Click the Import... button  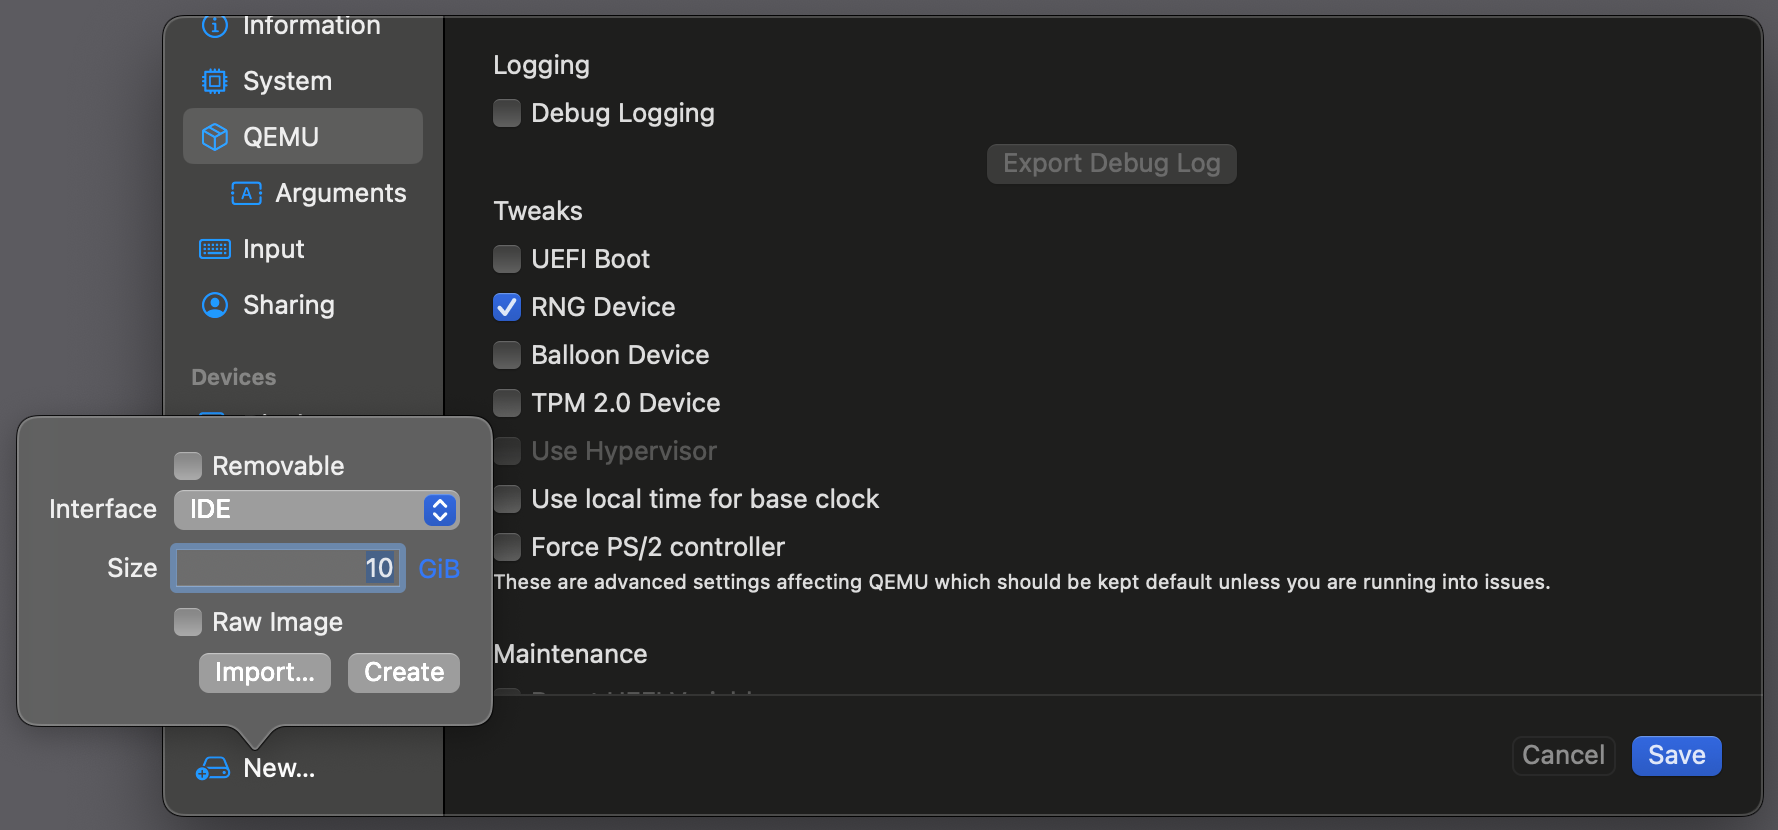point(264,672)
